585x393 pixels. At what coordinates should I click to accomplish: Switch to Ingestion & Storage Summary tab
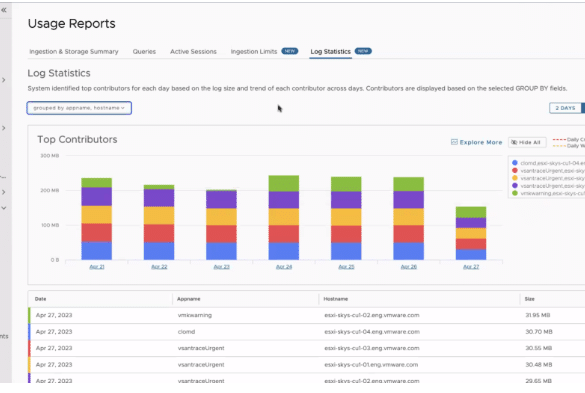click(74, 52)
